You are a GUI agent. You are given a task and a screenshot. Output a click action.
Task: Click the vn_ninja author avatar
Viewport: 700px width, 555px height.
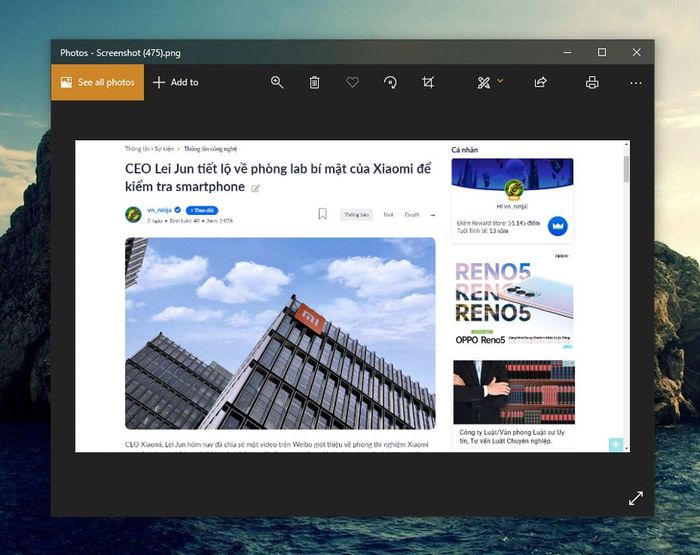coord(133,214)
